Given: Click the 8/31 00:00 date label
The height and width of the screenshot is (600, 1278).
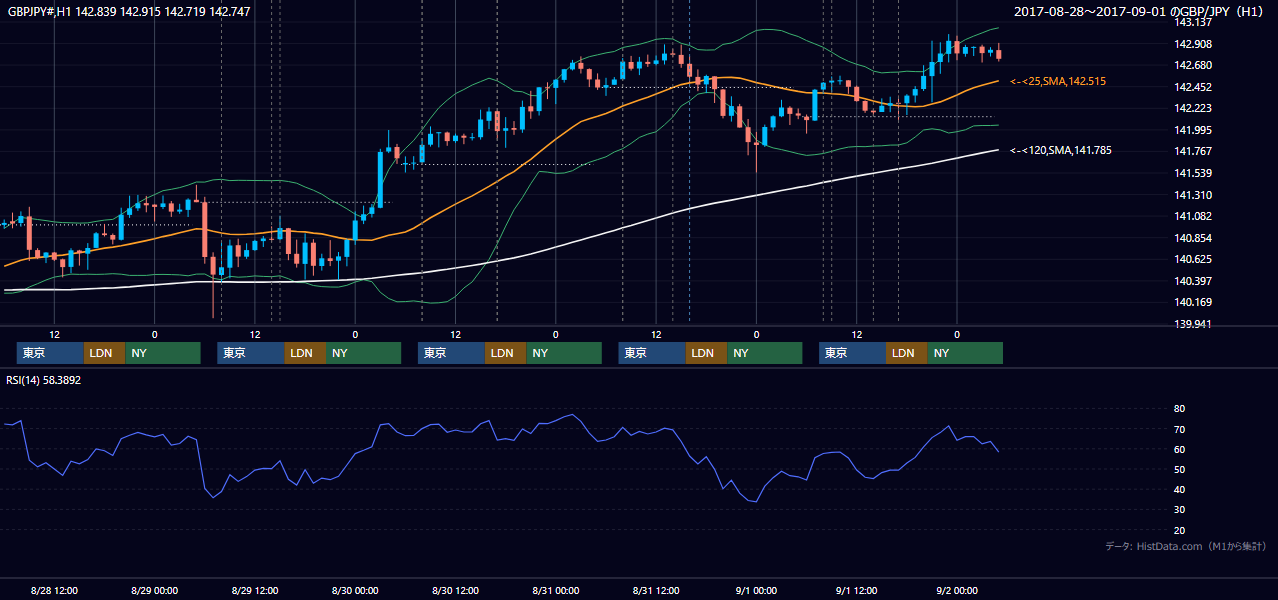Looking at the screenshot, I should tap(556, 591).
